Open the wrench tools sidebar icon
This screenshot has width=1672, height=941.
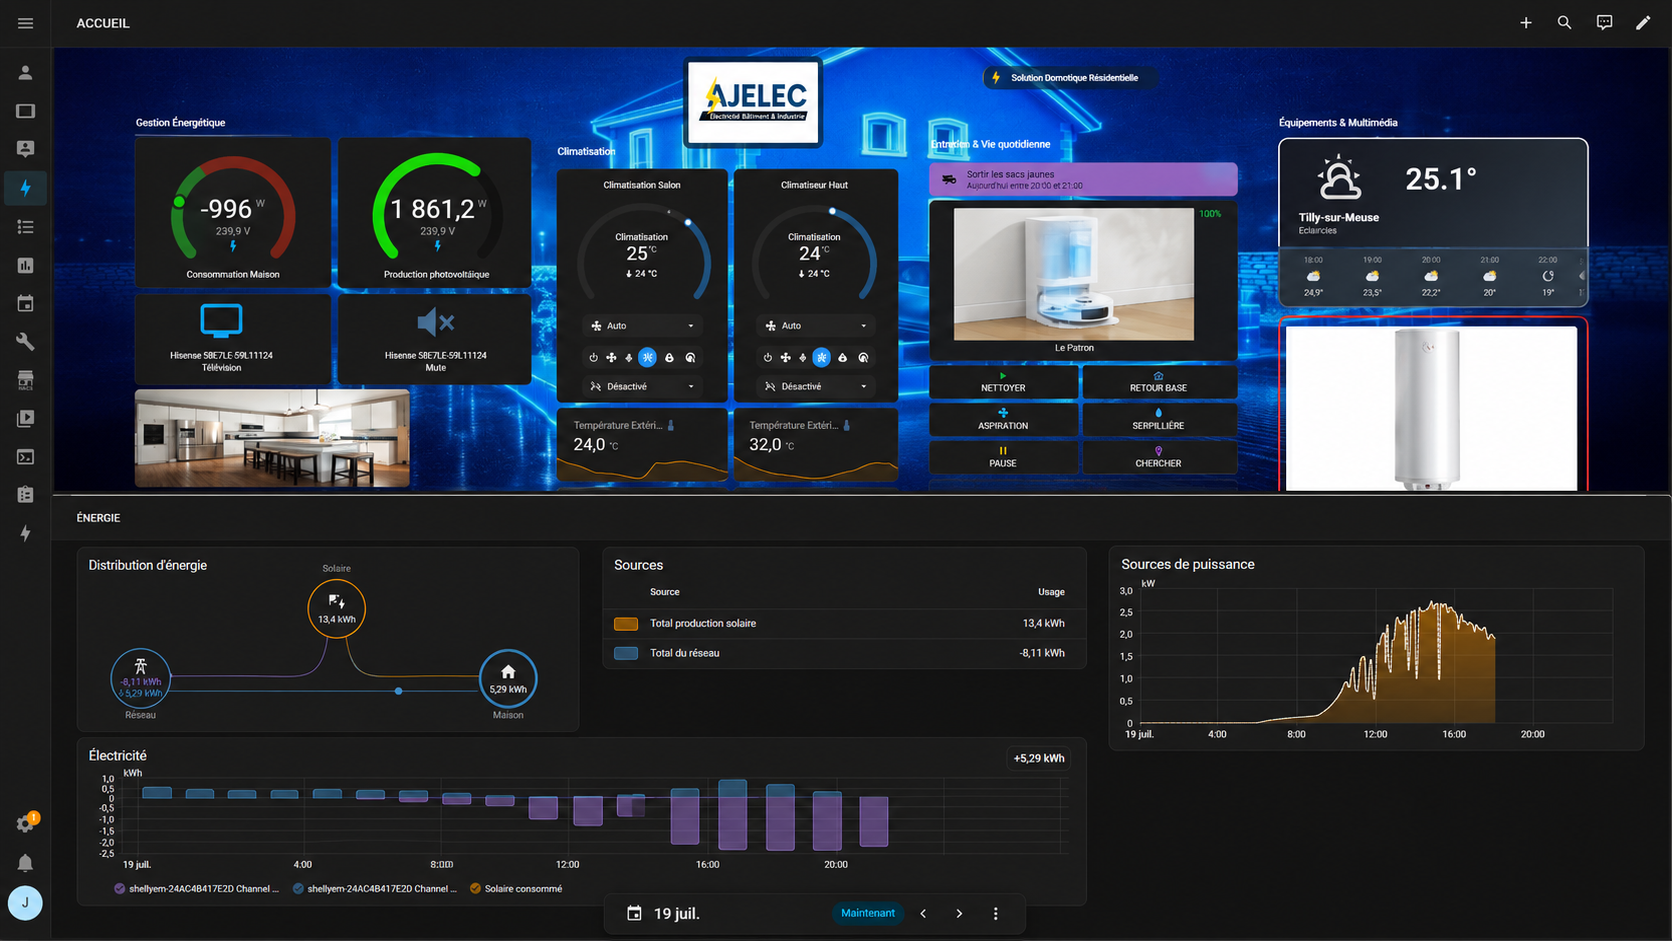click(x=26, y=342)
